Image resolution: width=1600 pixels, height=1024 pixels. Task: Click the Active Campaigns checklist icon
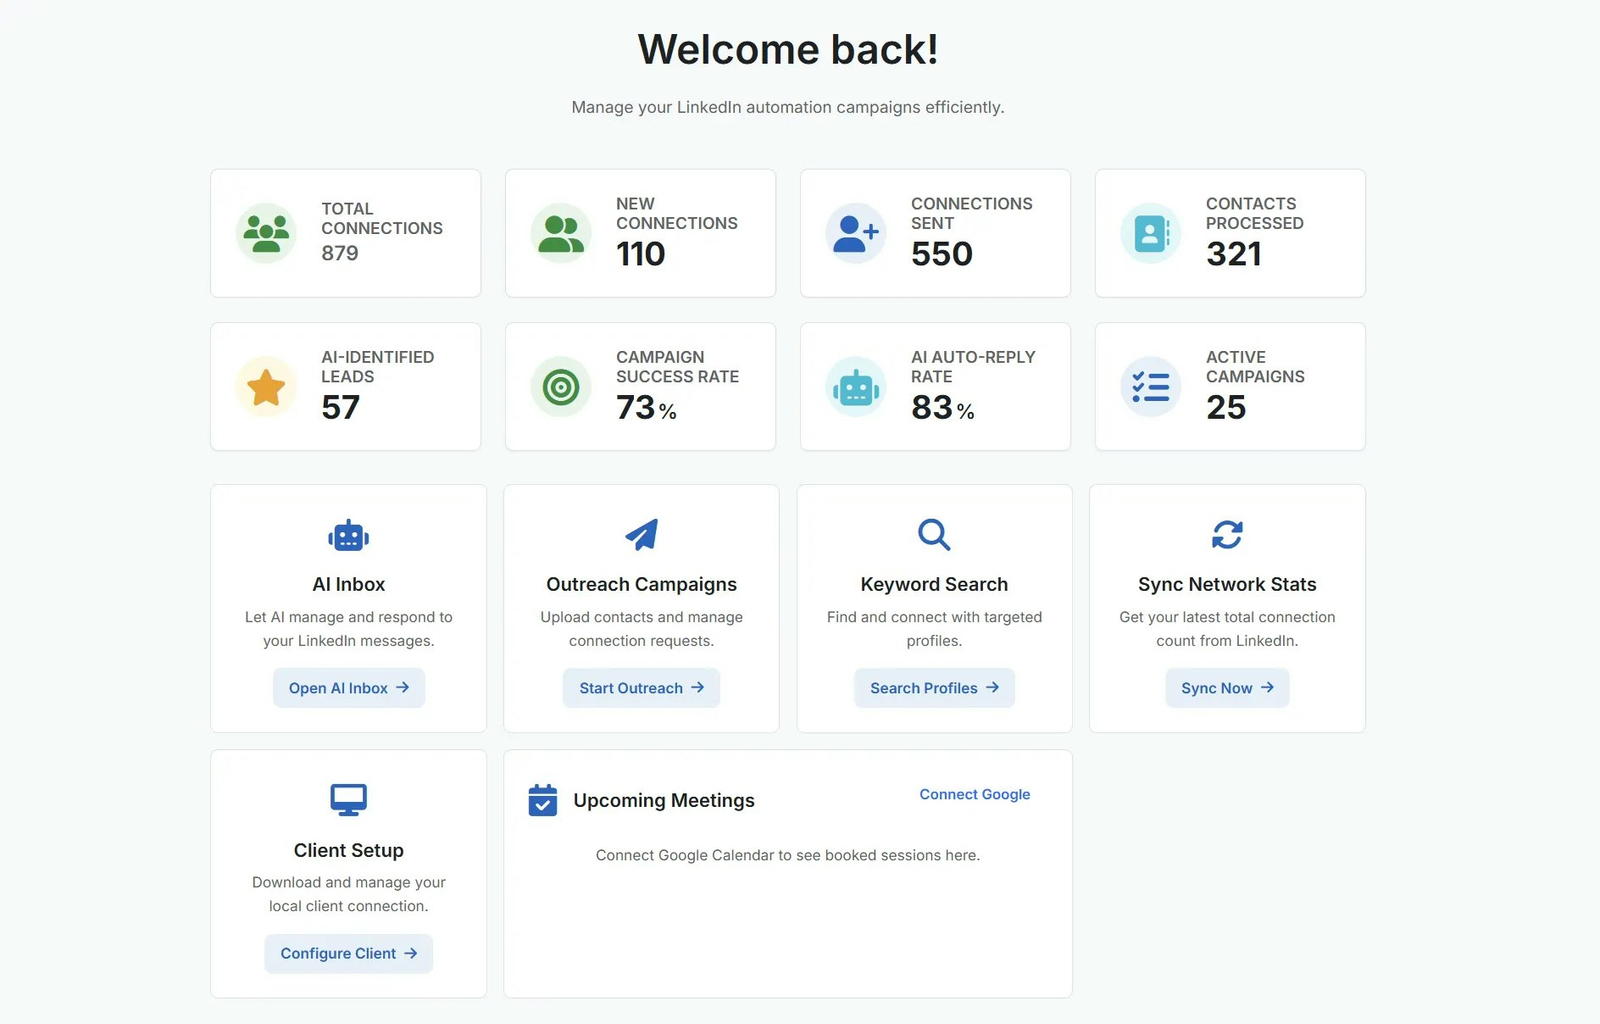coord(1151,387)
